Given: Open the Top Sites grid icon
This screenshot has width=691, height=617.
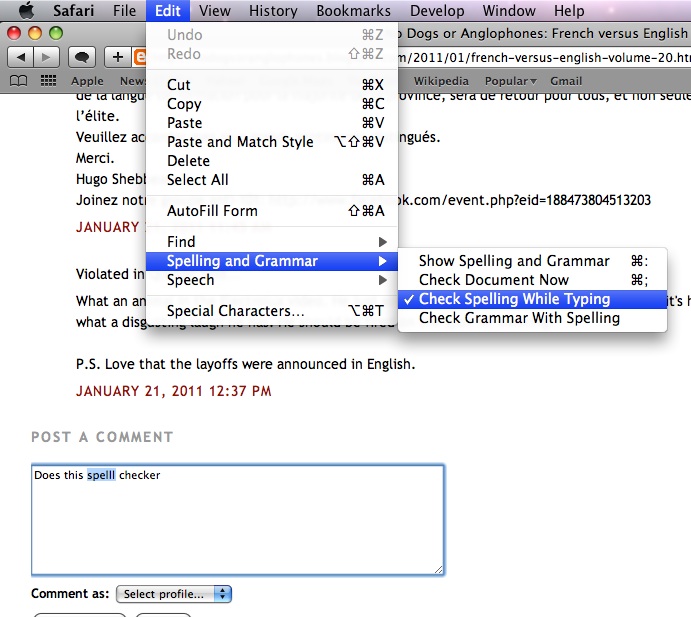Looking at the screenshot, I should (48, 81).
